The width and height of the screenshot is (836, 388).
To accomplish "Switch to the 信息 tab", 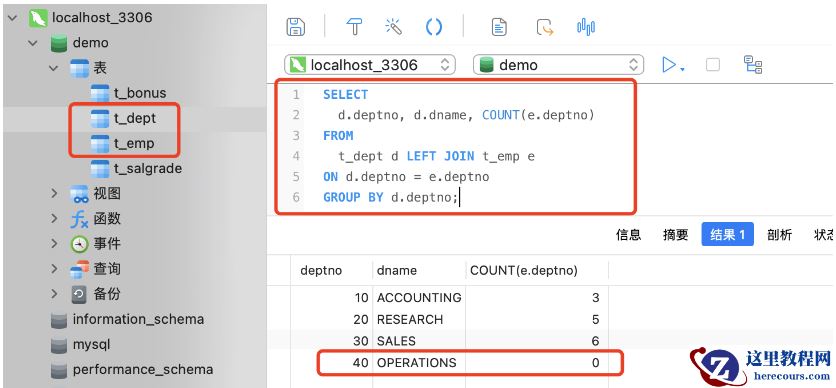I will 629,235.
